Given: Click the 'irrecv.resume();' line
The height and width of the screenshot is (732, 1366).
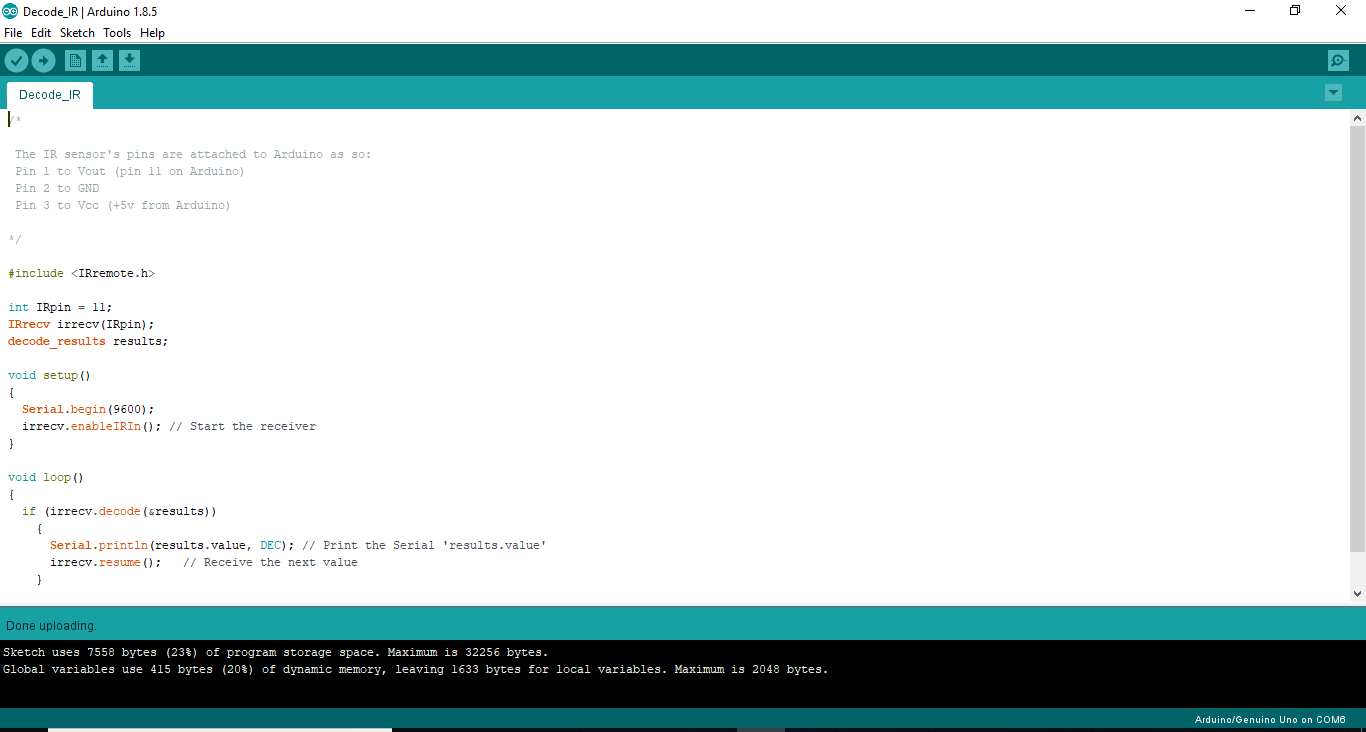Looking at the screenshot, I should [x=106, y=562].
